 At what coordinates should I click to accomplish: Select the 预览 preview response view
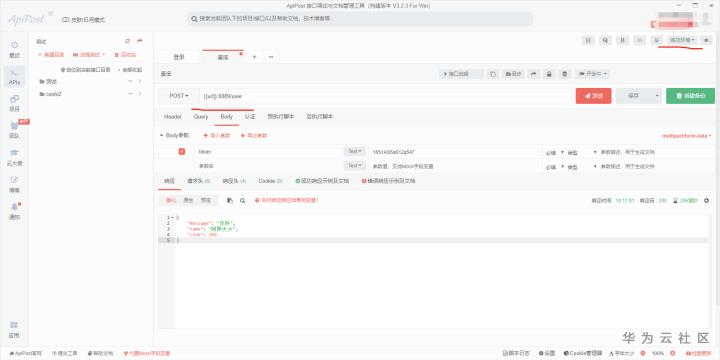click(206, 201)
